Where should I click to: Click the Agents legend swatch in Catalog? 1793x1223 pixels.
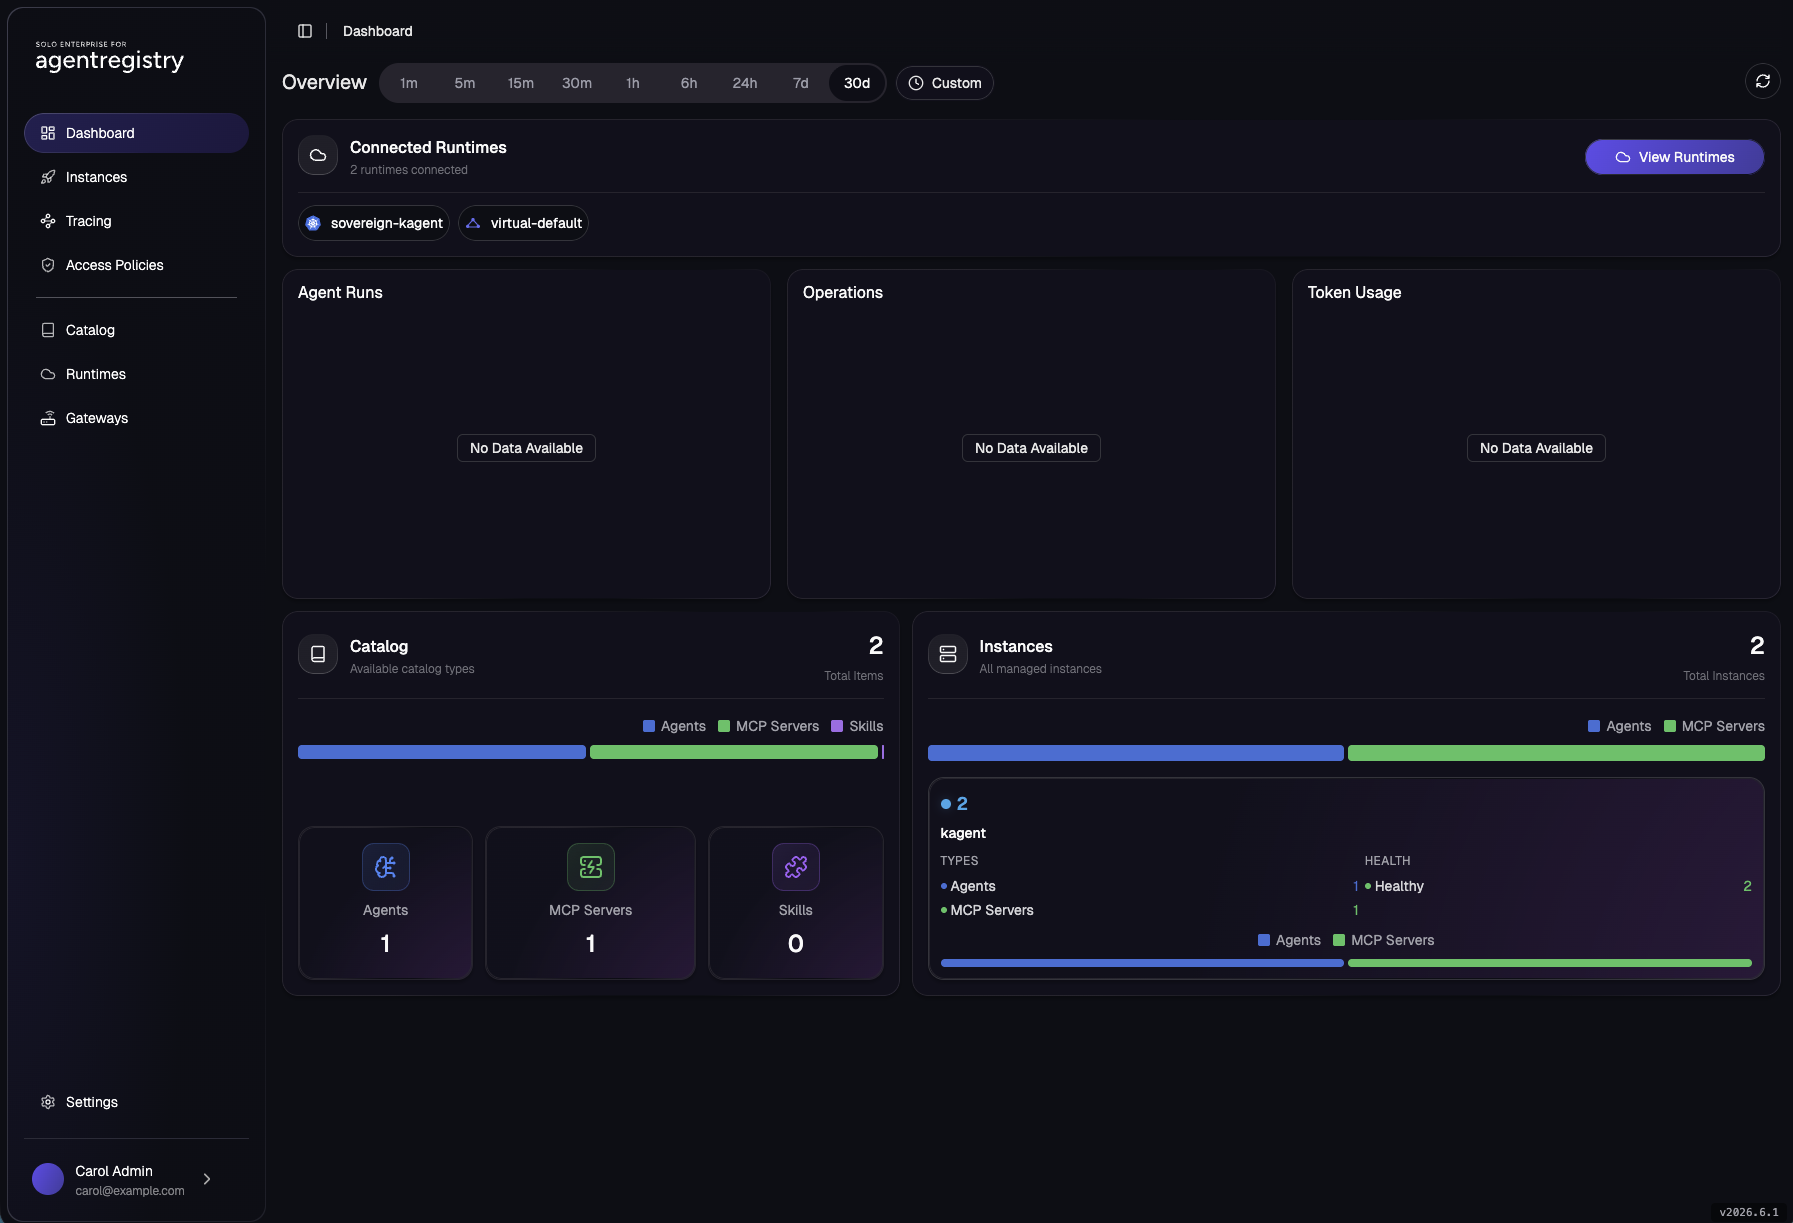click(x=649, y=726)
